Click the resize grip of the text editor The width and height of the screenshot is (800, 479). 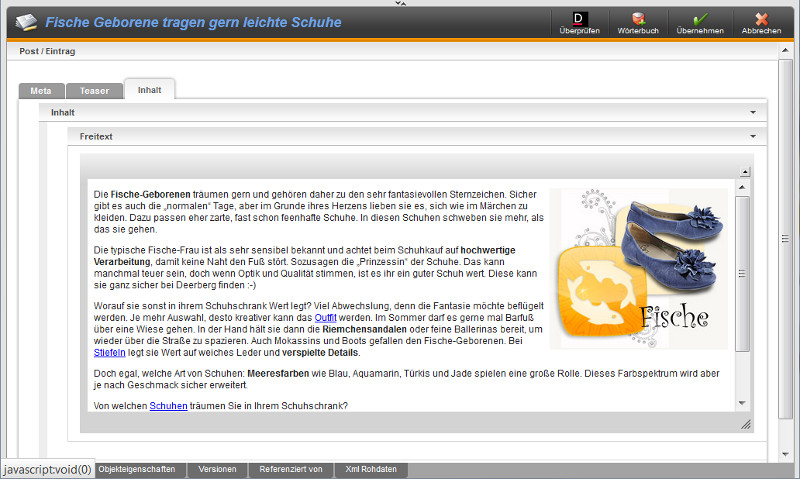tap(745, 425)
